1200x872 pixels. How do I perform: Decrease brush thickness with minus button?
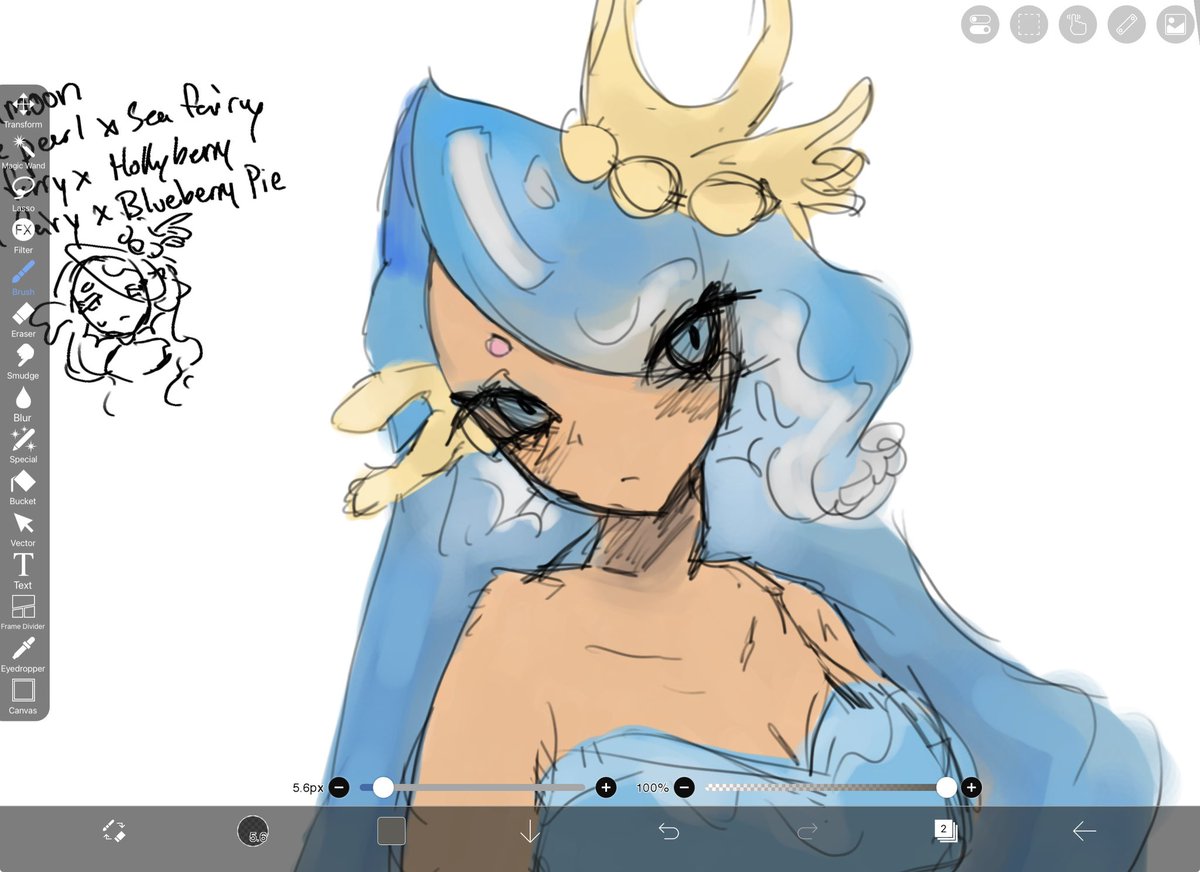click(x=339, y=788)
